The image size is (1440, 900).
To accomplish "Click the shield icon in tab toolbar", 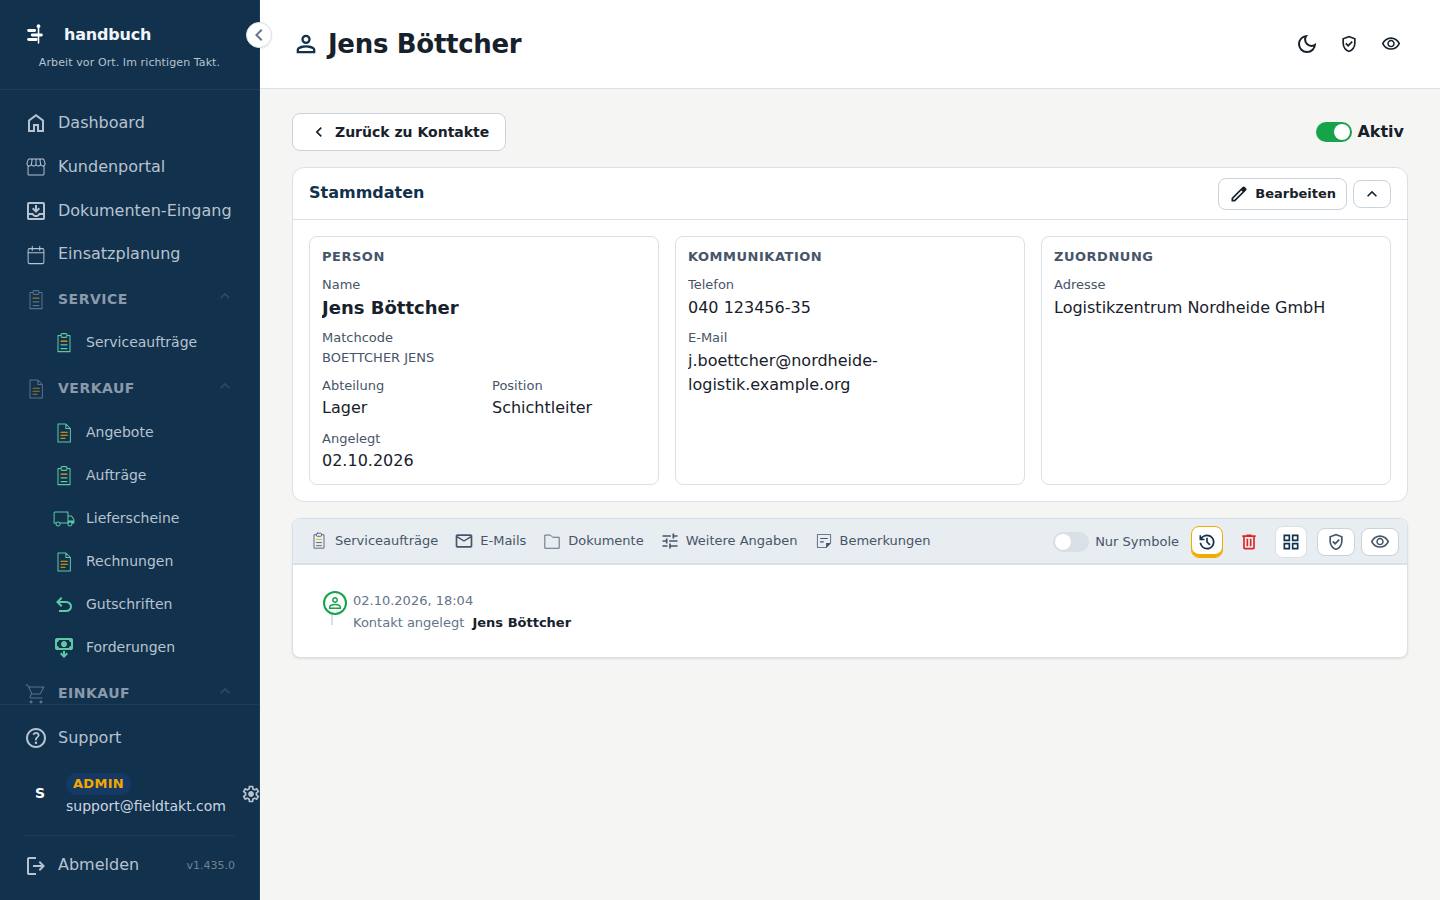I will 1336,541.
